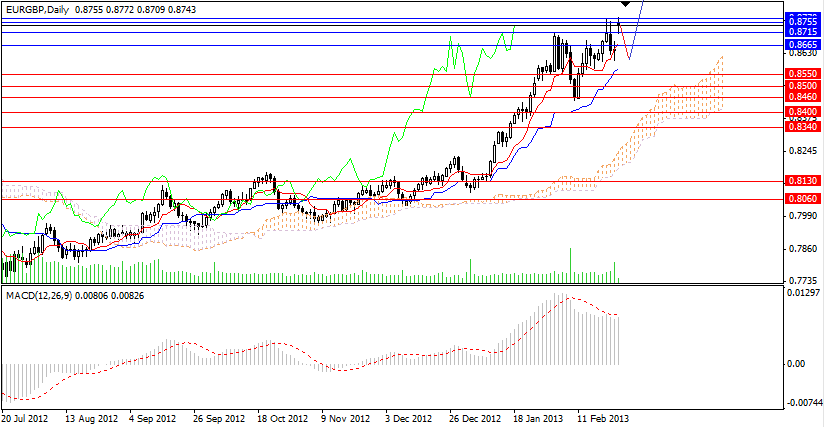The height and width of the screenshot is (427, 824).
Task: Click the 0.8340 red support level tag
Action: 800,127
